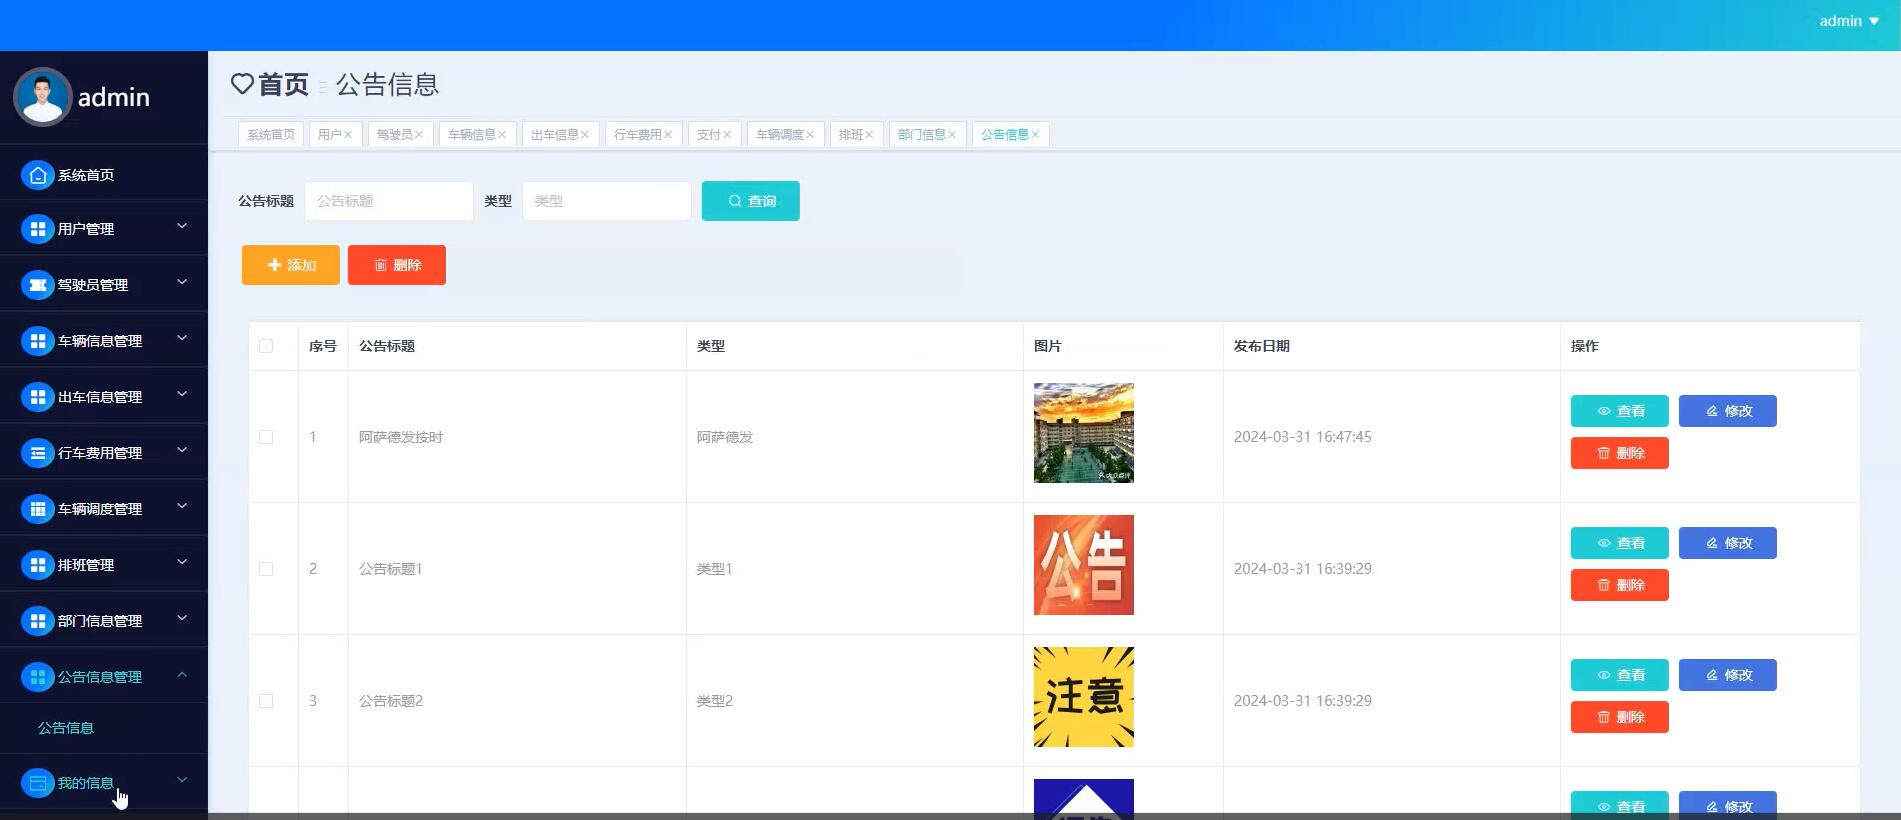Collapse the 公告信息管理 menu chevron
Viewport: 1901px width, 820px height.
click(x=182, y=675)
